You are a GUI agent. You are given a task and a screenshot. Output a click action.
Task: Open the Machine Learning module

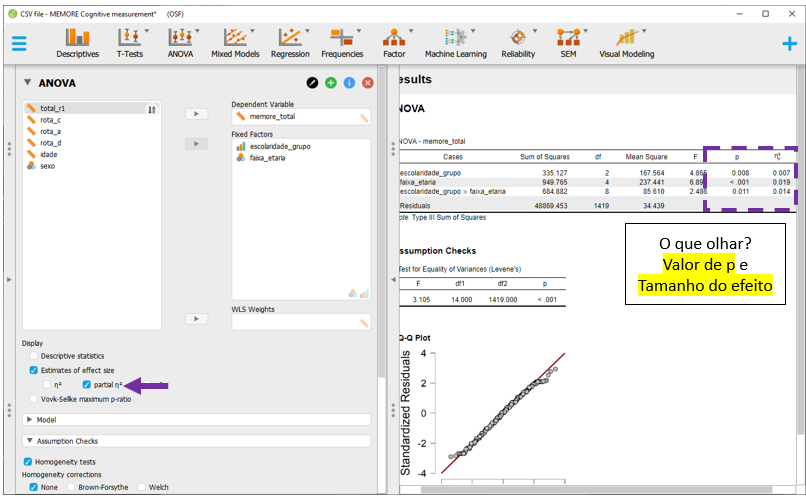pyautogui.click(x=455, y=42)
